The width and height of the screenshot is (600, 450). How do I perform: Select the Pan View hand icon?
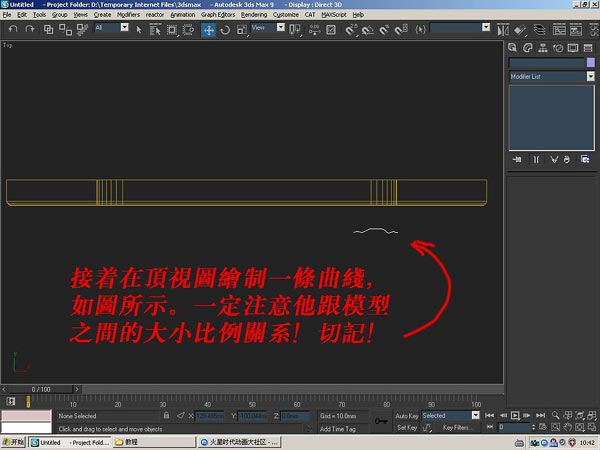[567, 427]
